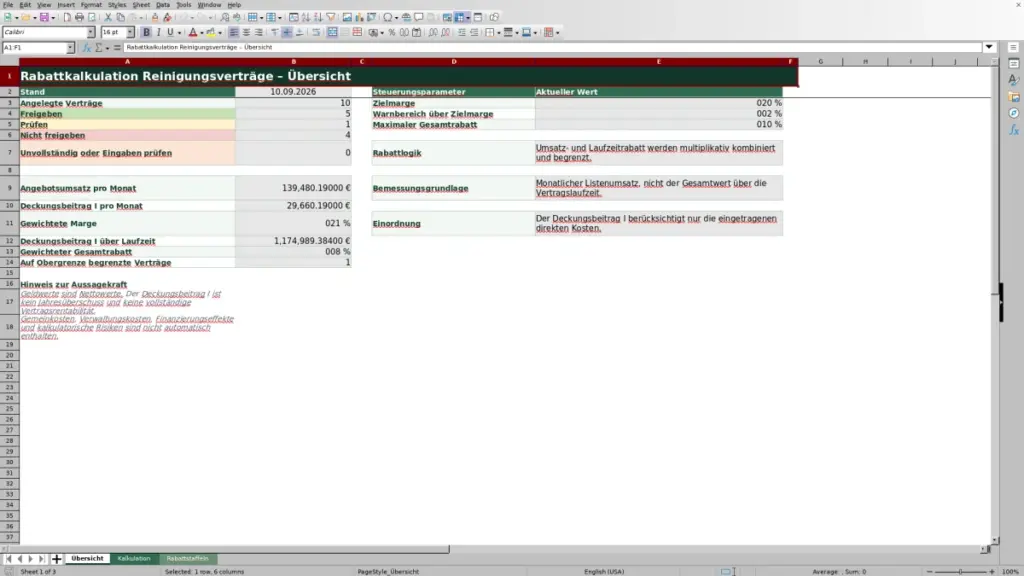Select the Merge and Center Cells icon

332,32
